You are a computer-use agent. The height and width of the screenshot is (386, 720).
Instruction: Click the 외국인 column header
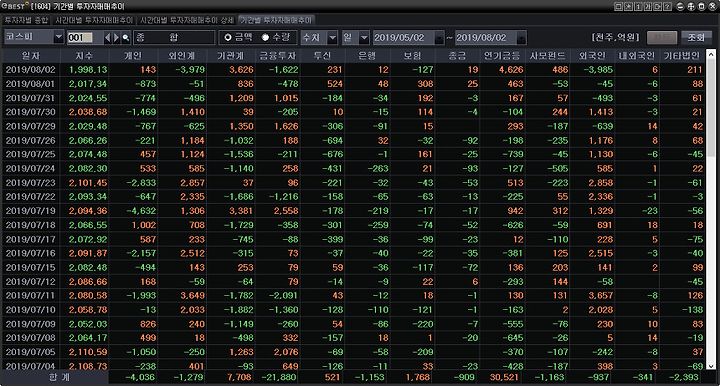[x=592, y=56]
